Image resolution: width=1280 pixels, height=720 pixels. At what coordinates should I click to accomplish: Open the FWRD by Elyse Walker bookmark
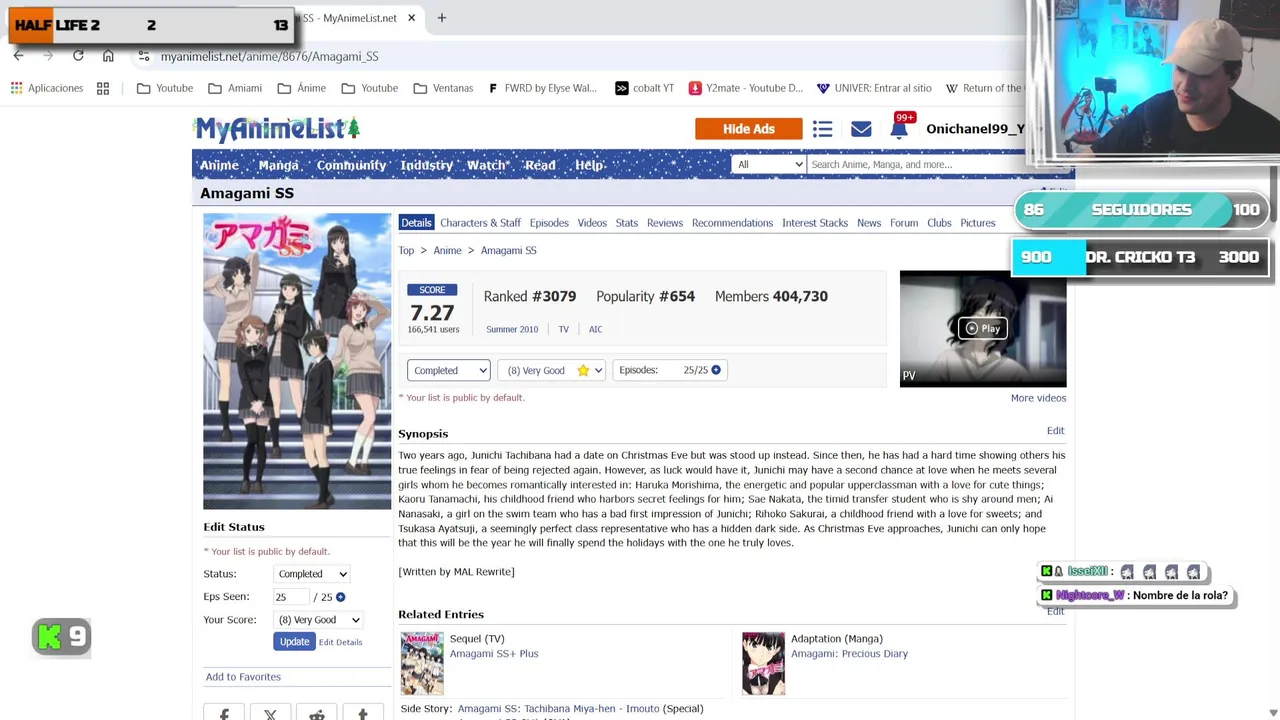[x=542, y=88]
